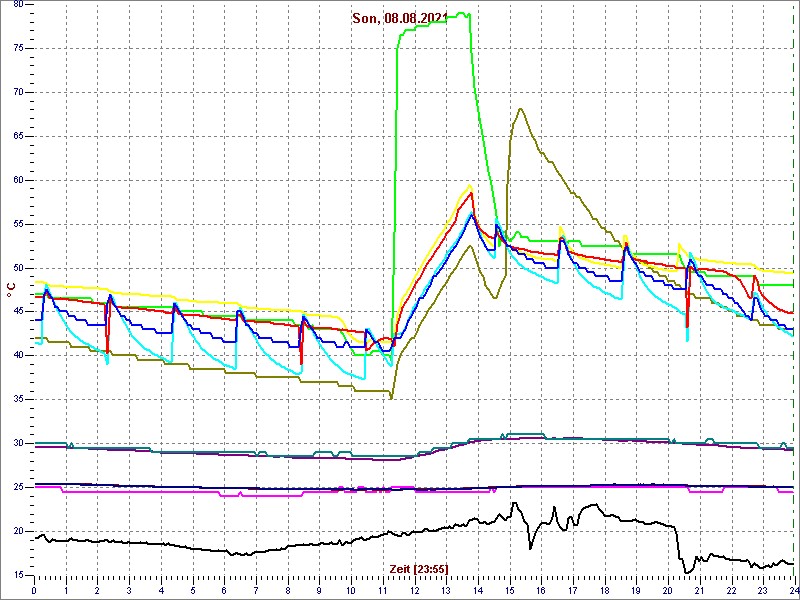Select hour '3' on the time axis

(129, 590)
